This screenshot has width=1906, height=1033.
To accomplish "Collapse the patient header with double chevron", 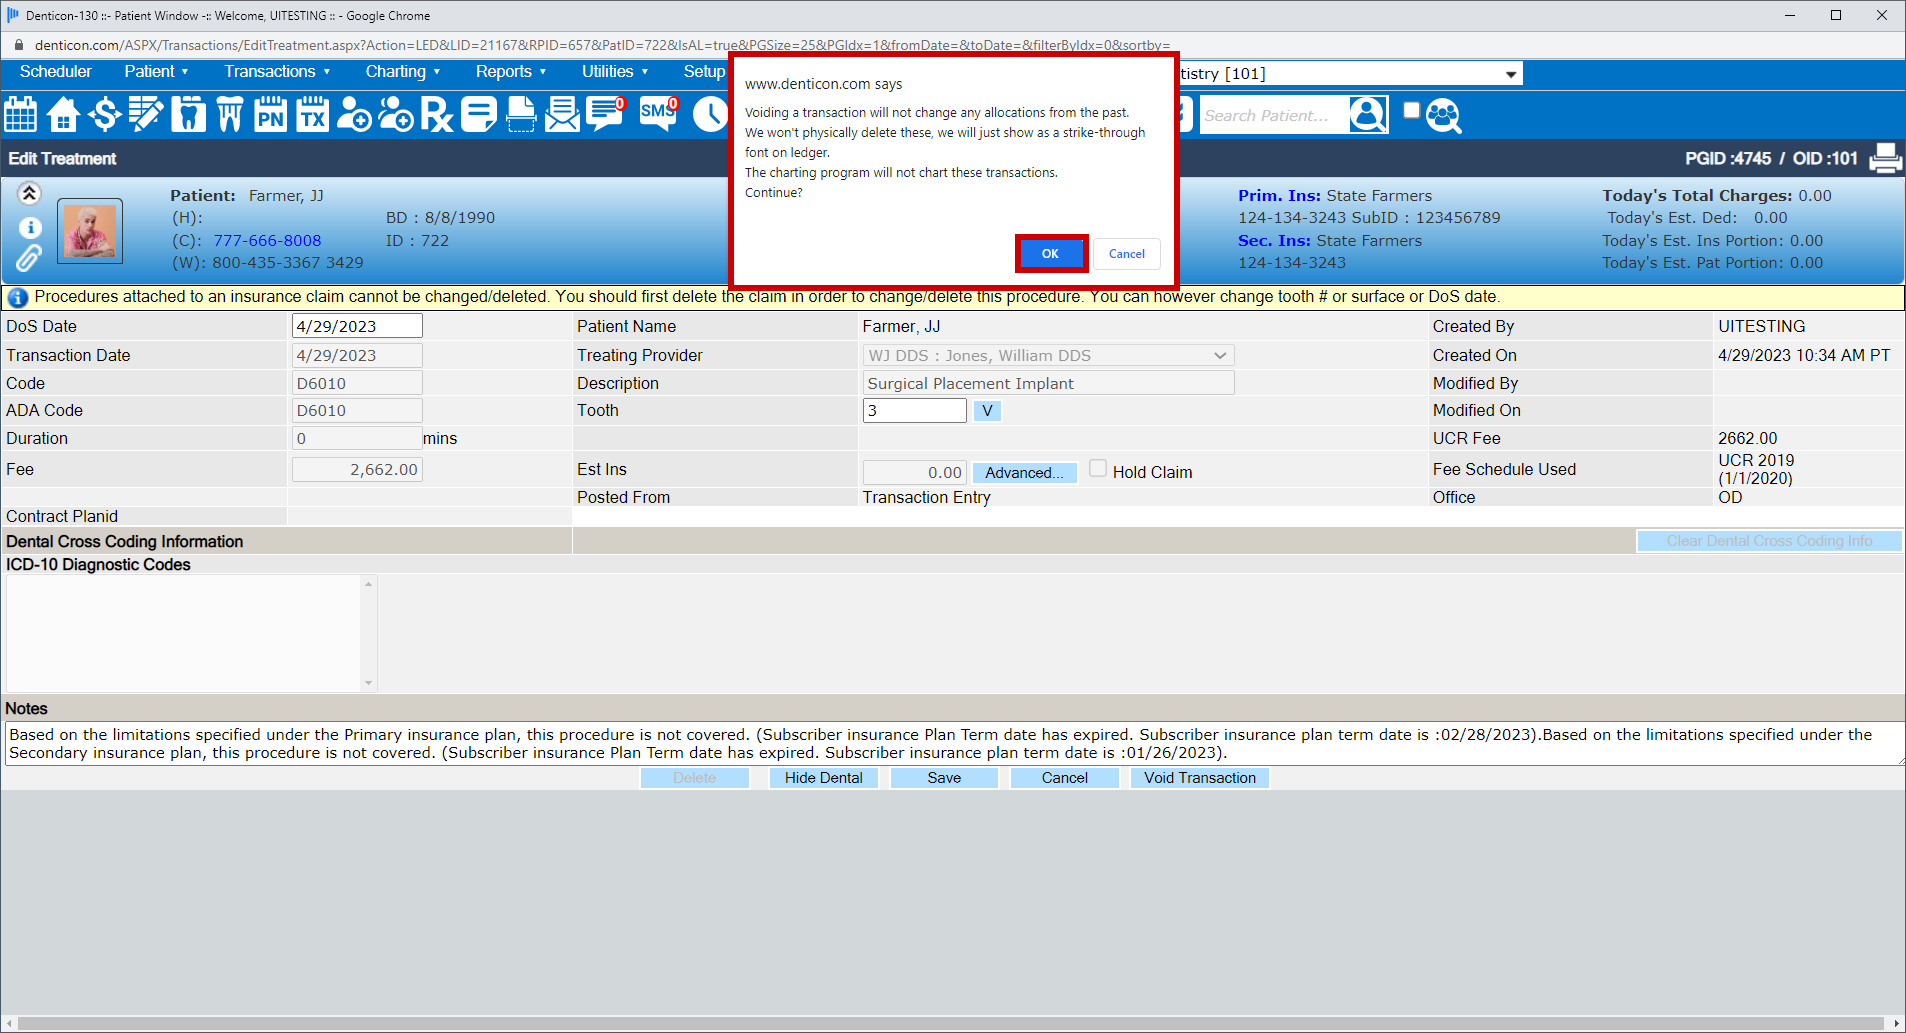I will 29,192.
